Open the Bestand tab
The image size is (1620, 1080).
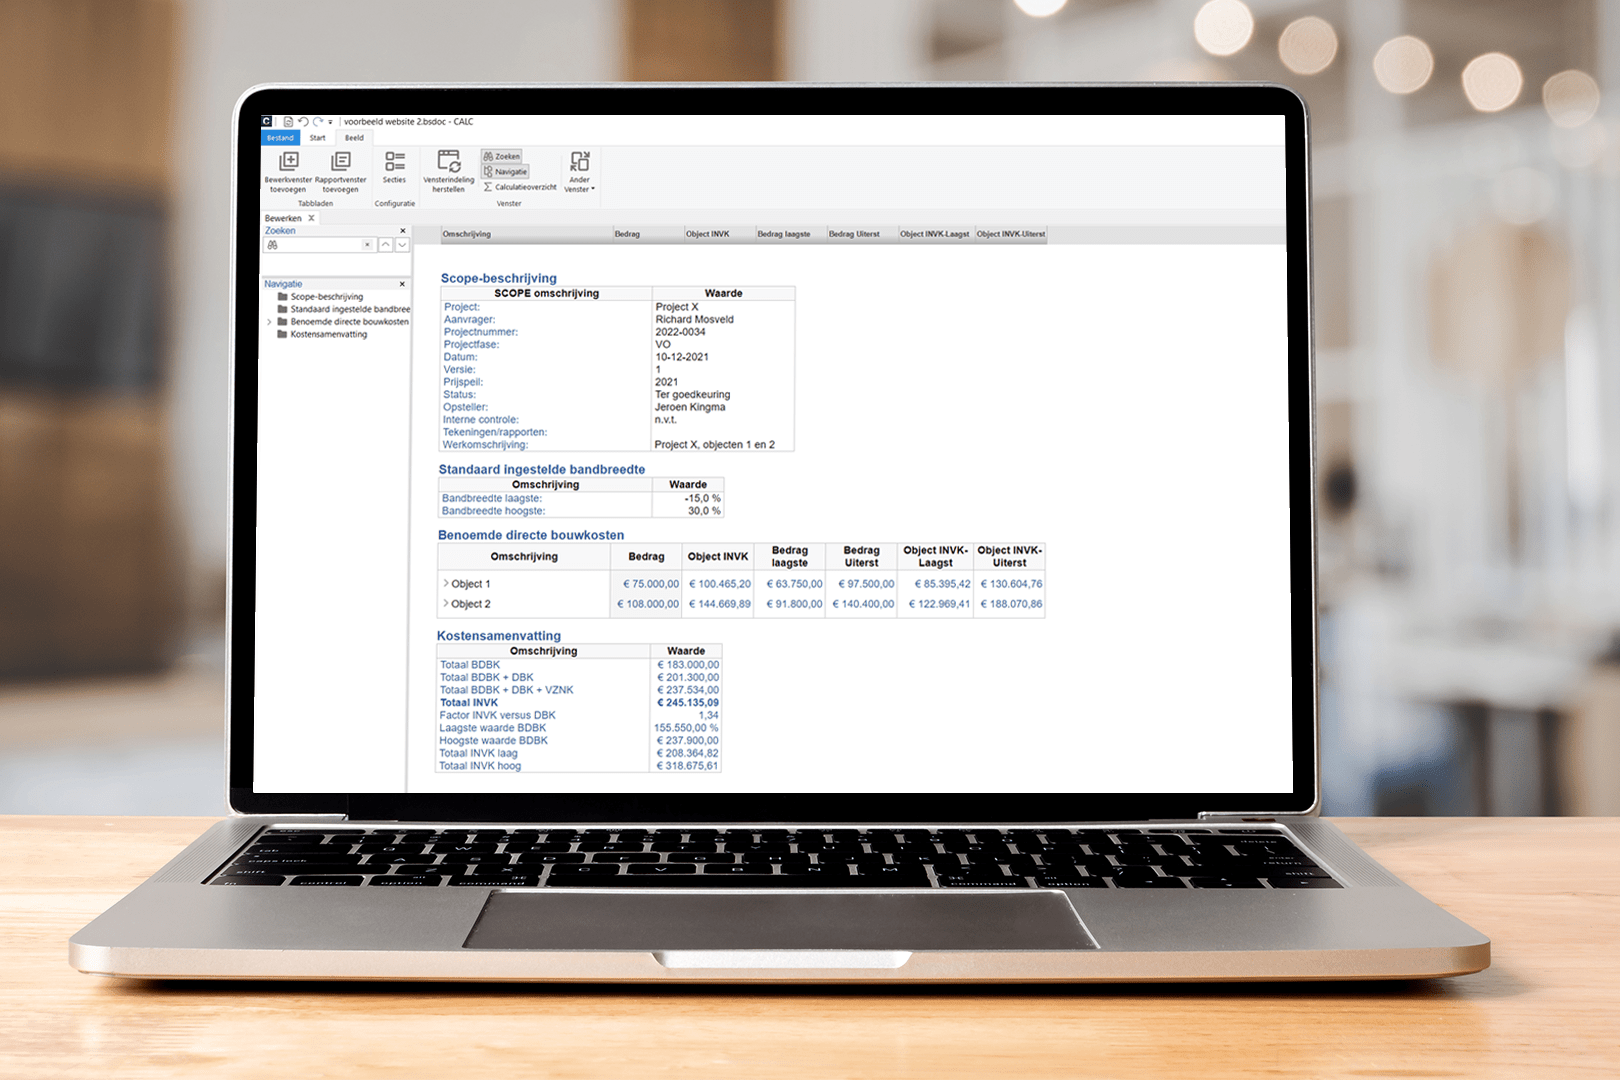[281, 138]
